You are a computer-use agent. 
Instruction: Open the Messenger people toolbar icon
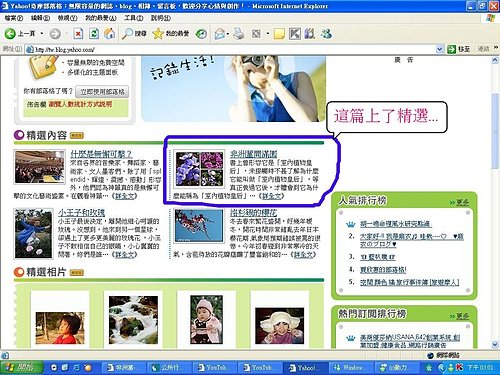click(326, 34)
